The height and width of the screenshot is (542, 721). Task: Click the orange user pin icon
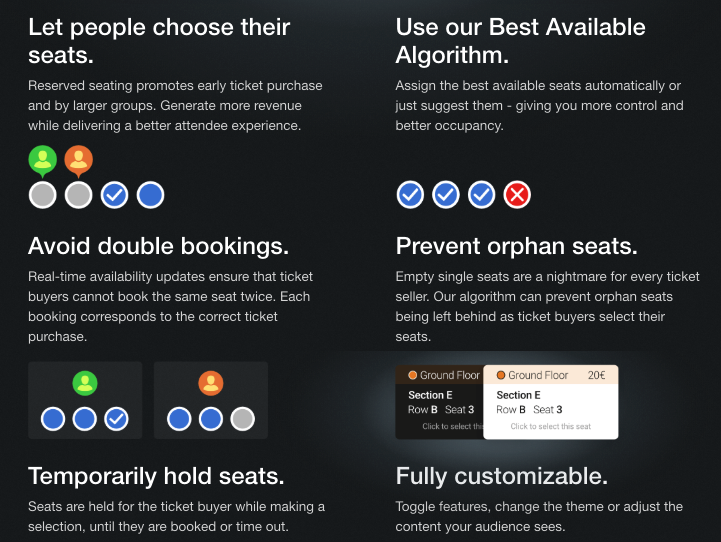79,160
